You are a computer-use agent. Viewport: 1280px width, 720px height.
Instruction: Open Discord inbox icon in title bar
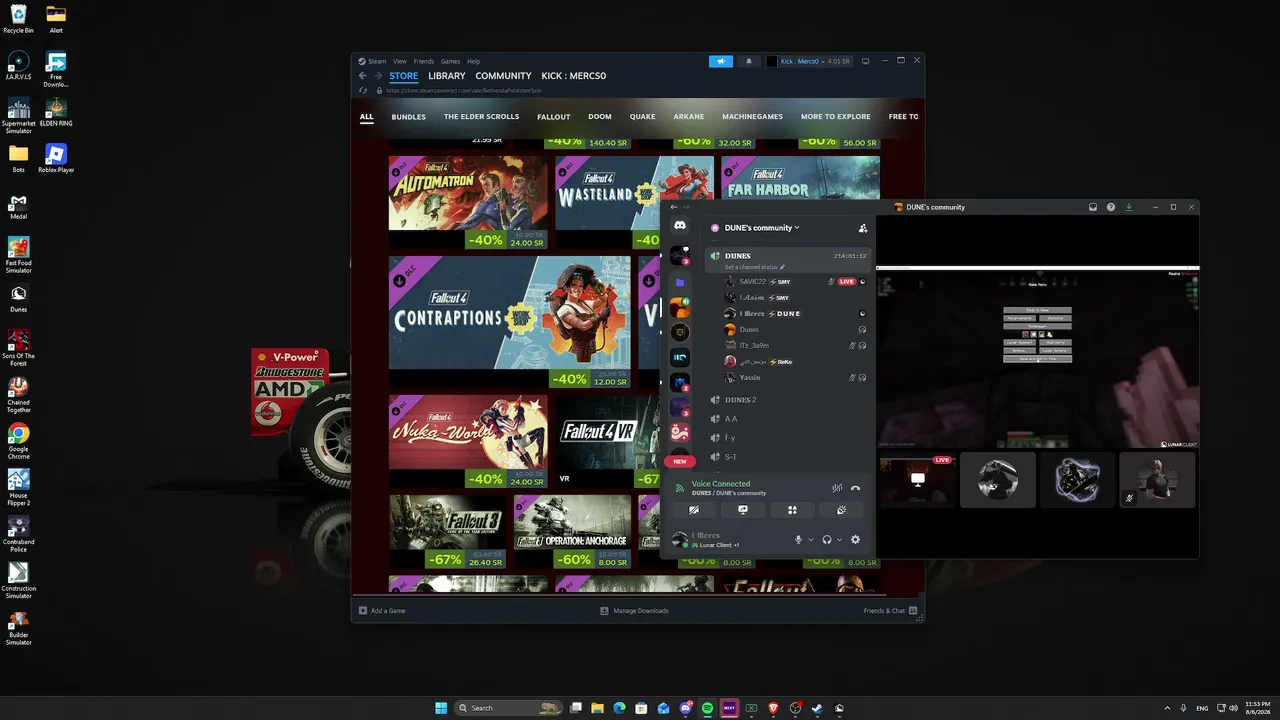1093,207
